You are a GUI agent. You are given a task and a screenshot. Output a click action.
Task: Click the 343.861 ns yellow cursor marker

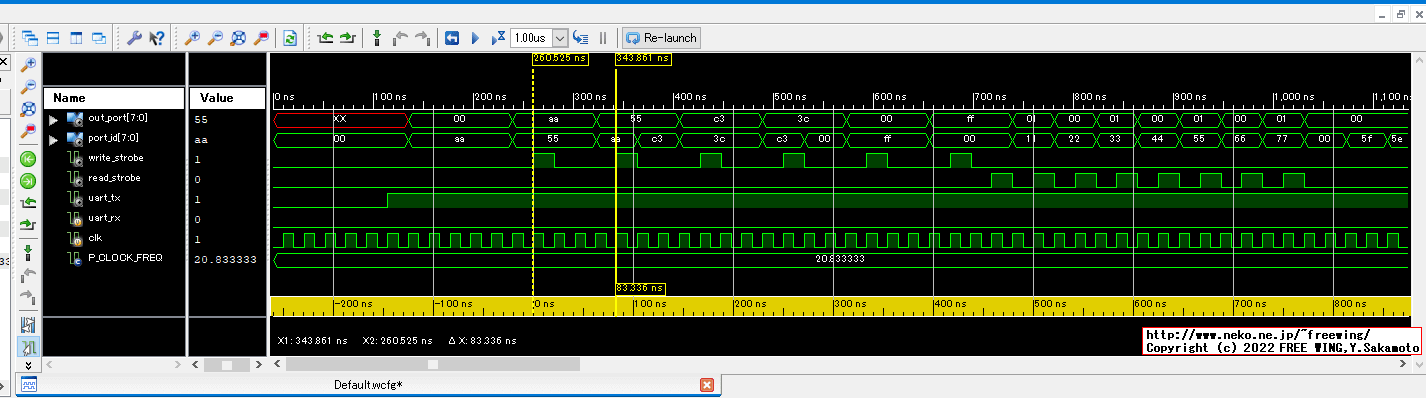pos(642,57)
